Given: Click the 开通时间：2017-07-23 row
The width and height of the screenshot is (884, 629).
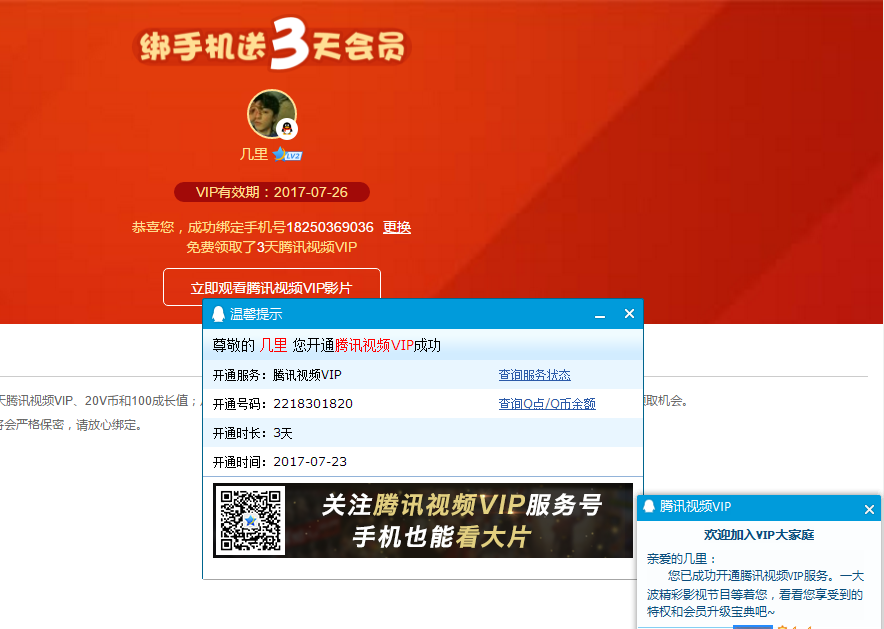Looking at the screenshot, I should click(x=423, y=462).
